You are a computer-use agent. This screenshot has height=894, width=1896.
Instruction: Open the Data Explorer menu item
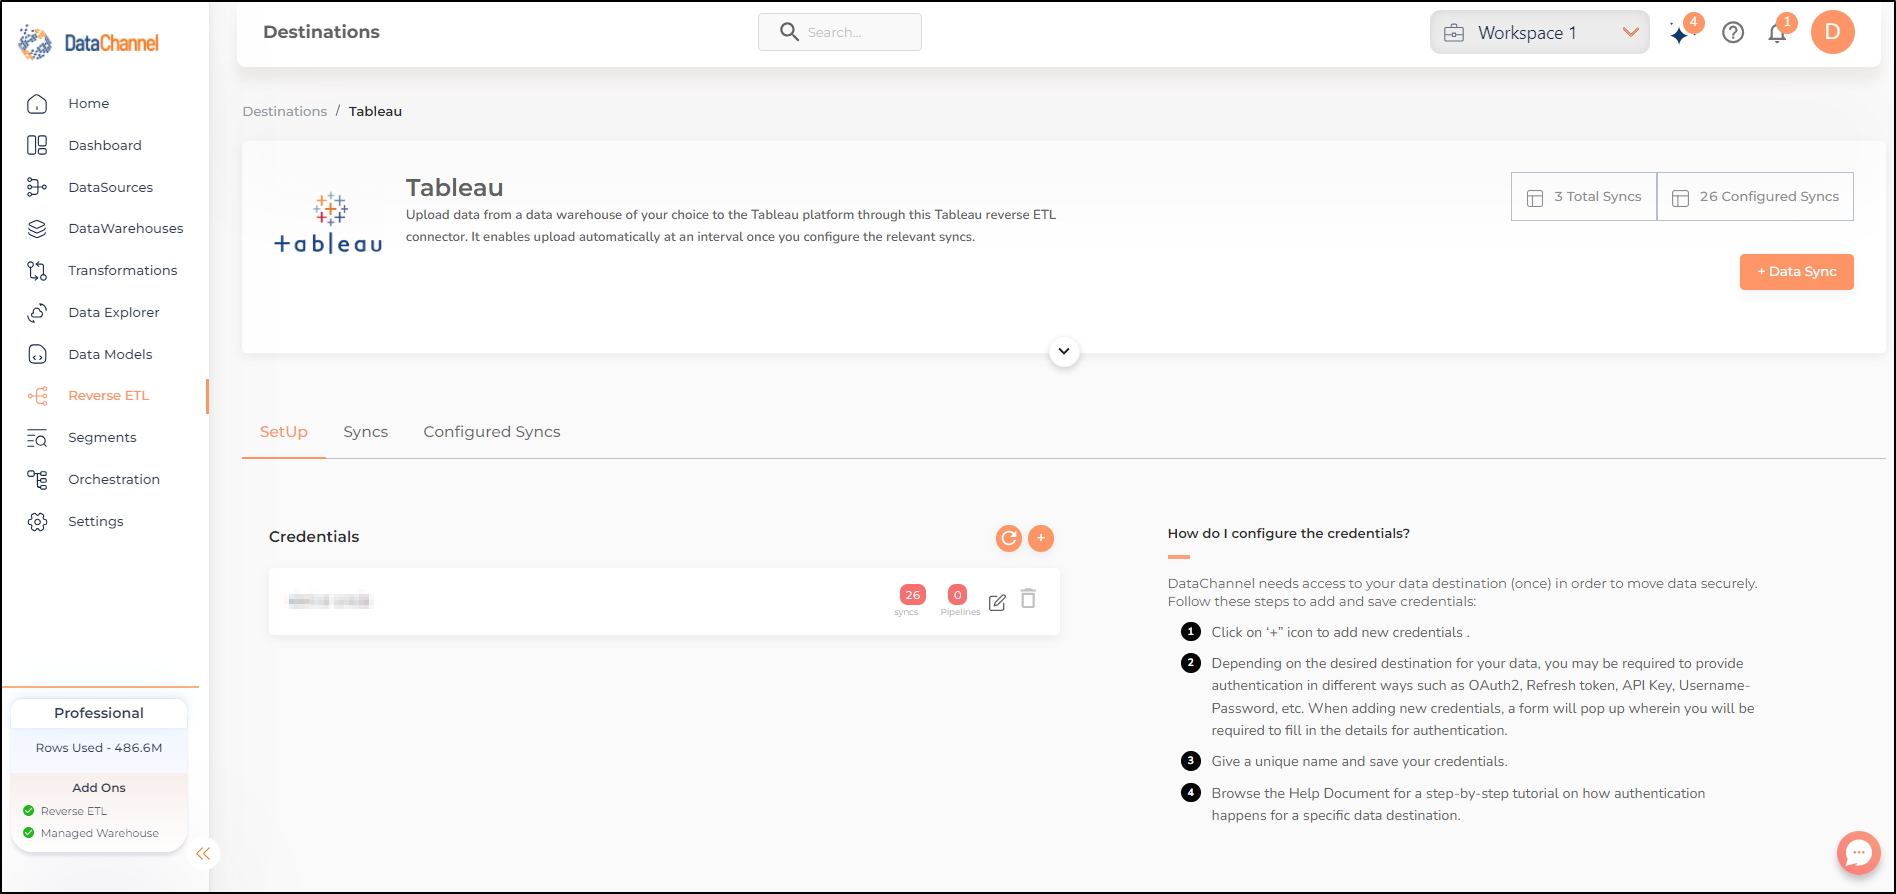point(114,312)
